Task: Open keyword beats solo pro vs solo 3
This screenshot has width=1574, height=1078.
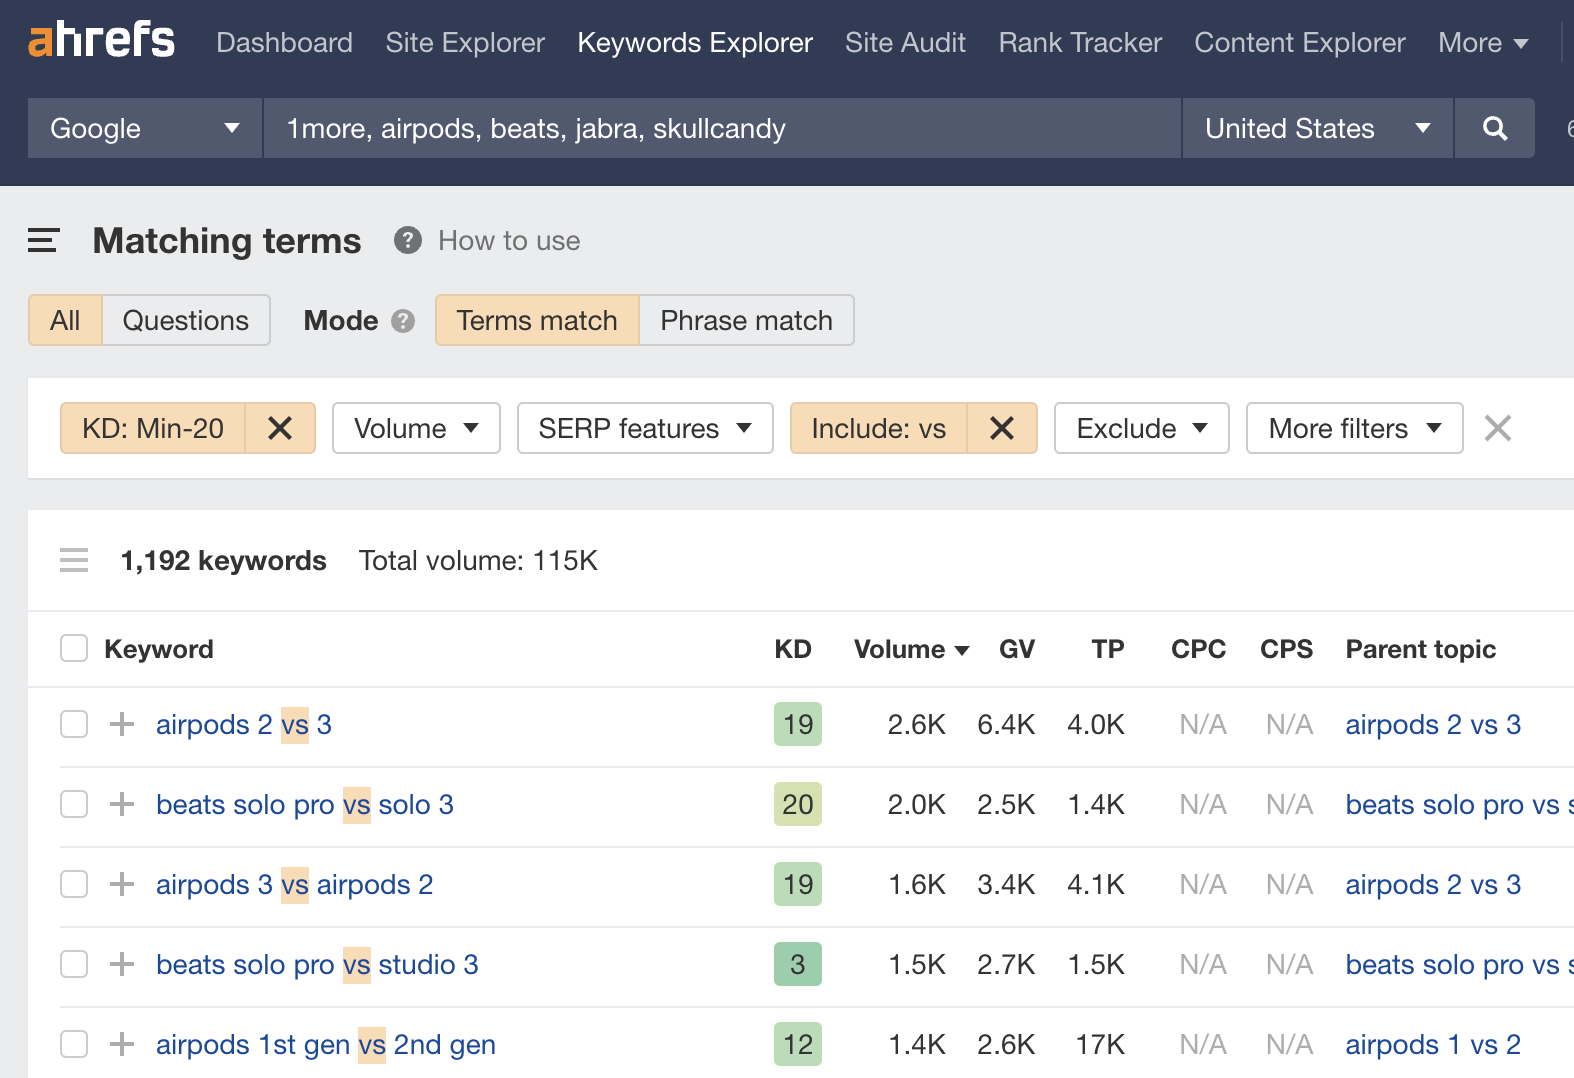Action: (x=305, y=804)
